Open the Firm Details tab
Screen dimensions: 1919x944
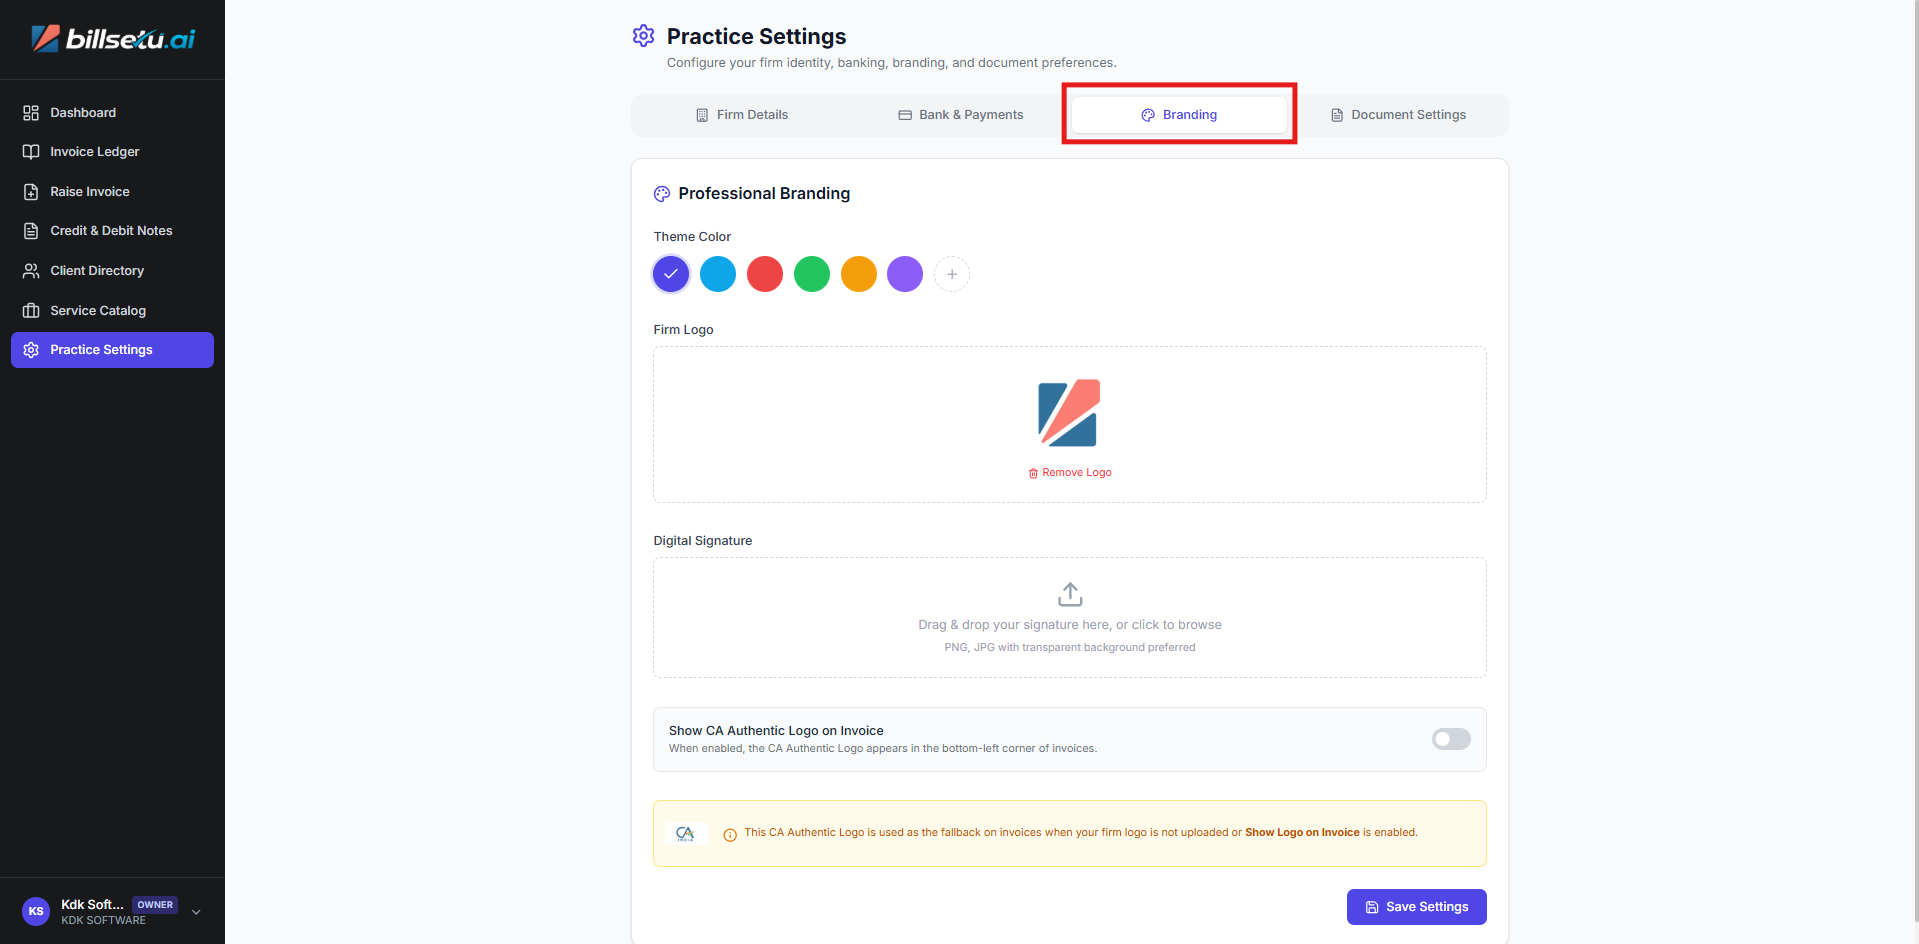pos(742,115)
